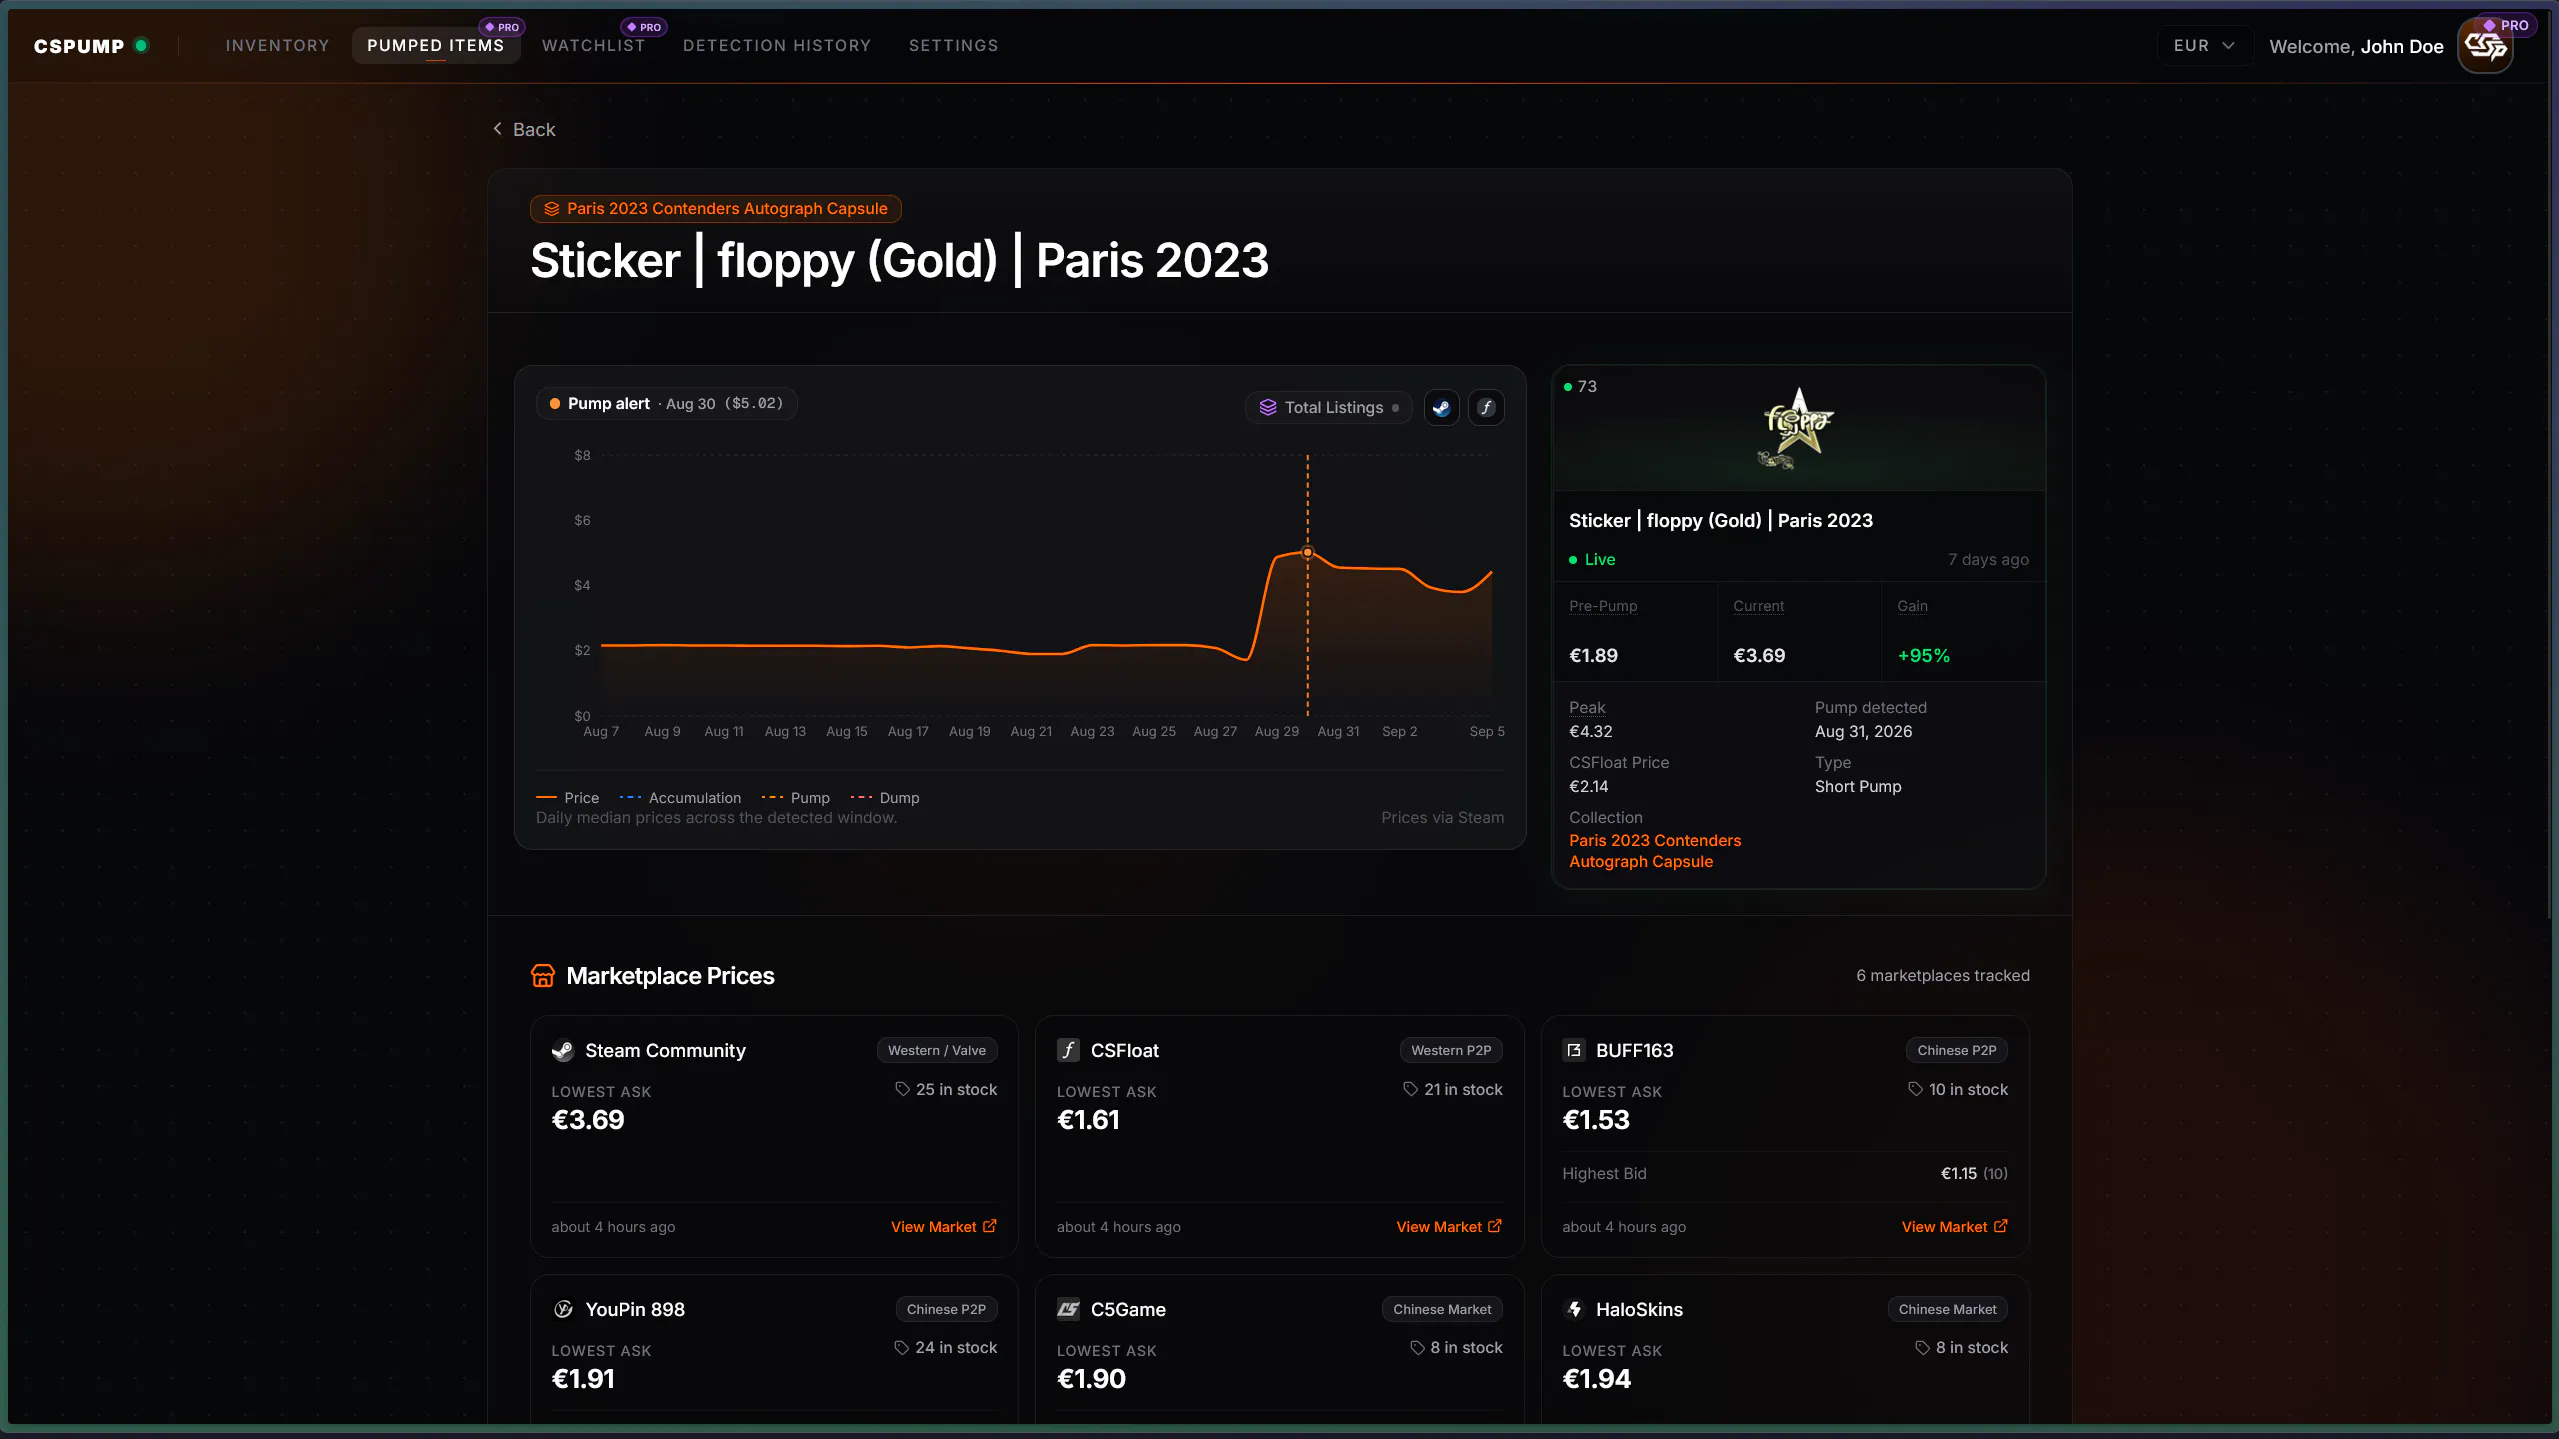Click the Current €3.69 value
2559x1439 pixels.
(x=1759, y=656)
